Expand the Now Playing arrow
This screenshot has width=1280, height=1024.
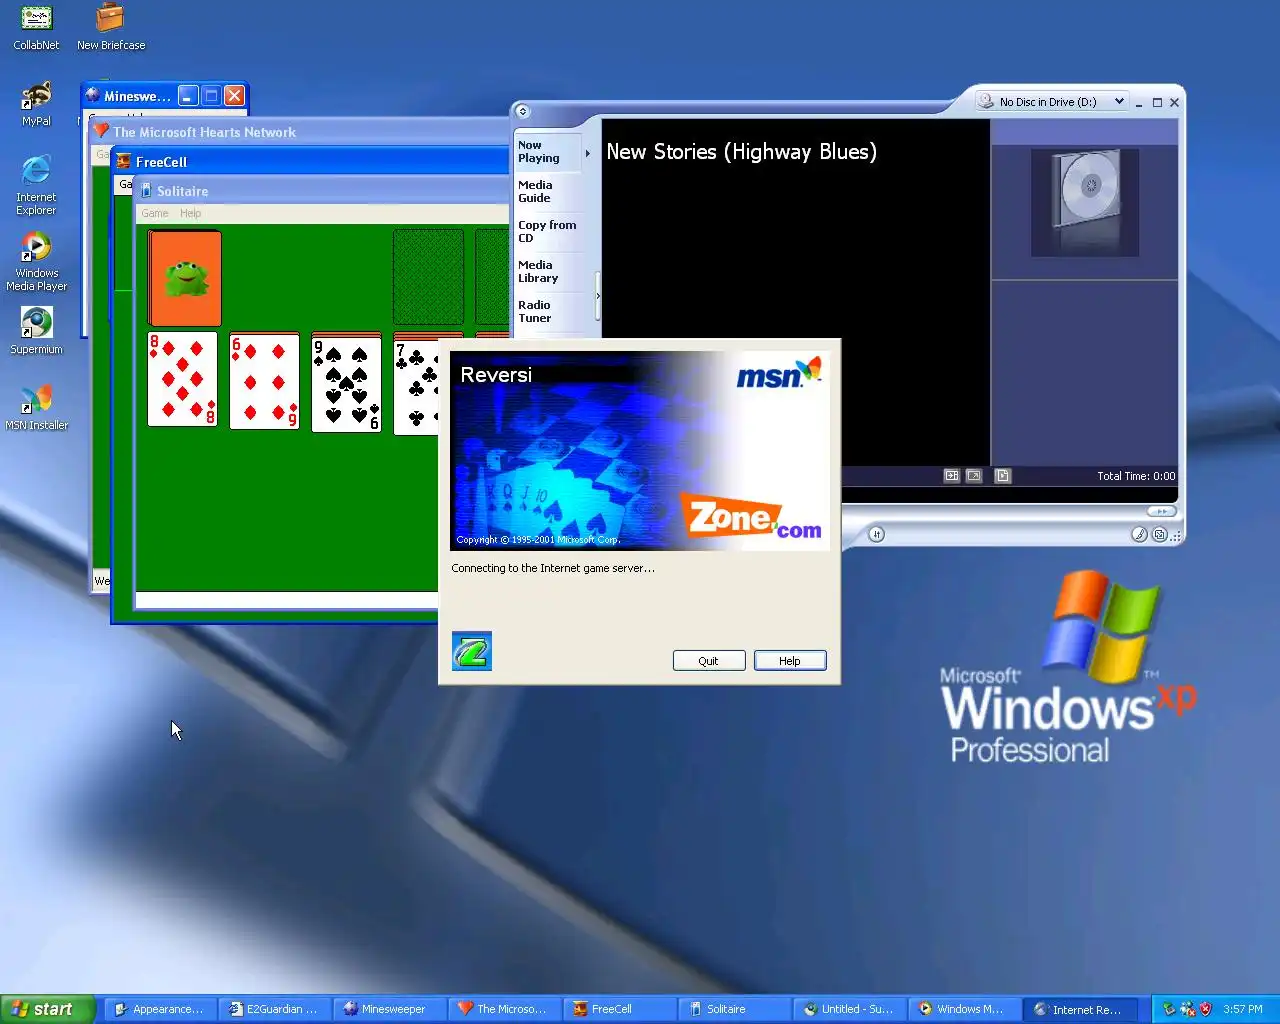(x=587, y=153)
